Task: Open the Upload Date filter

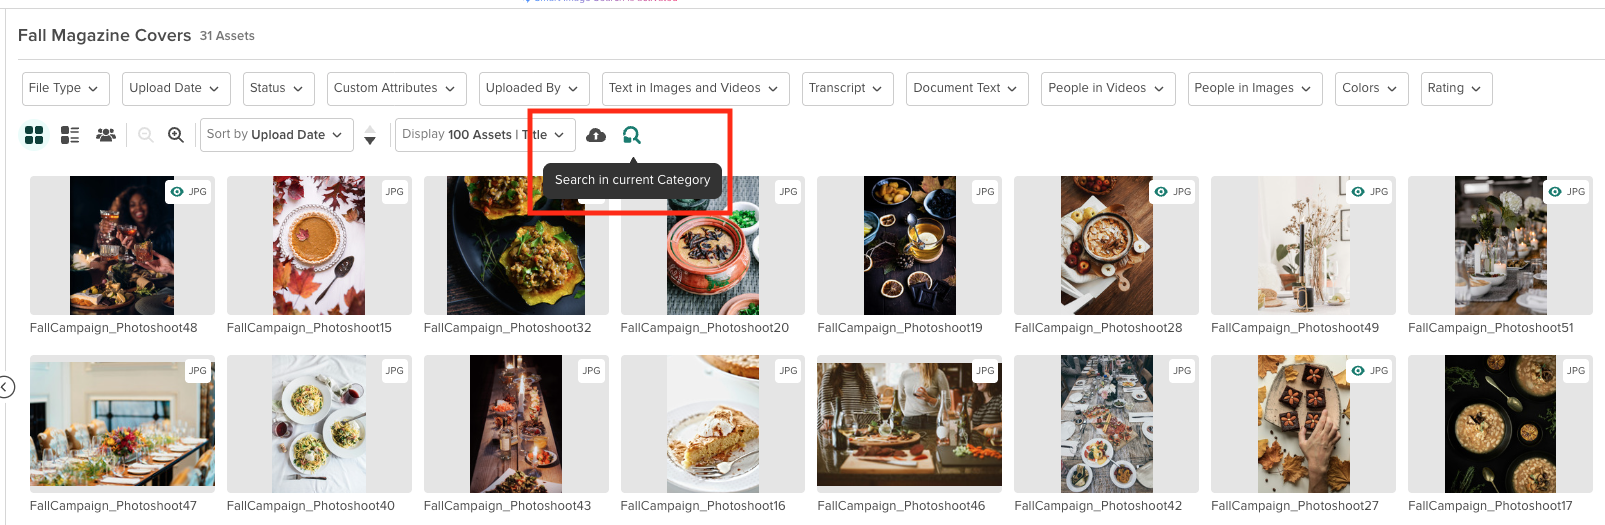Action: tap(176, 89)
